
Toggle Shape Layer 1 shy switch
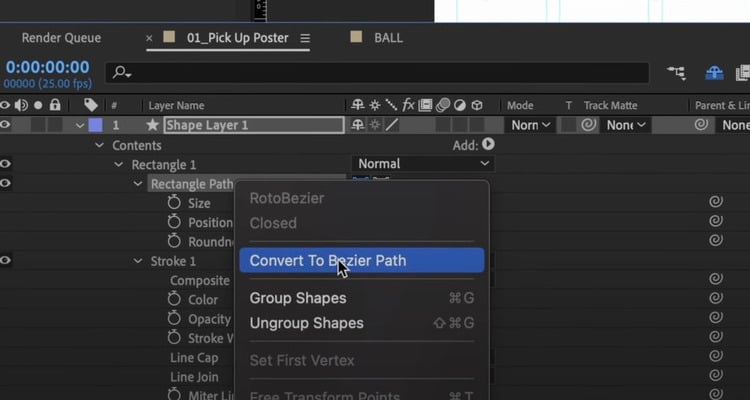point(358,125)
